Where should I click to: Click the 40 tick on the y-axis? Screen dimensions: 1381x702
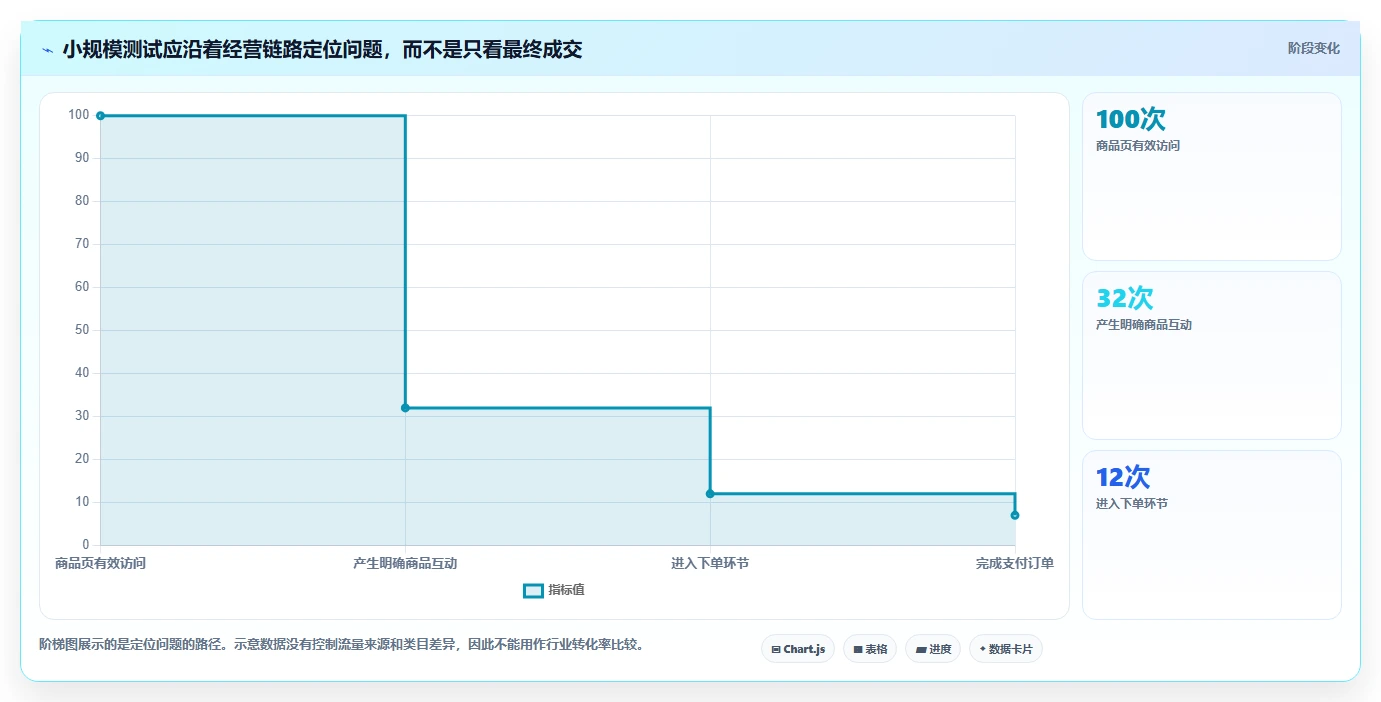click(x=82, y=373)
